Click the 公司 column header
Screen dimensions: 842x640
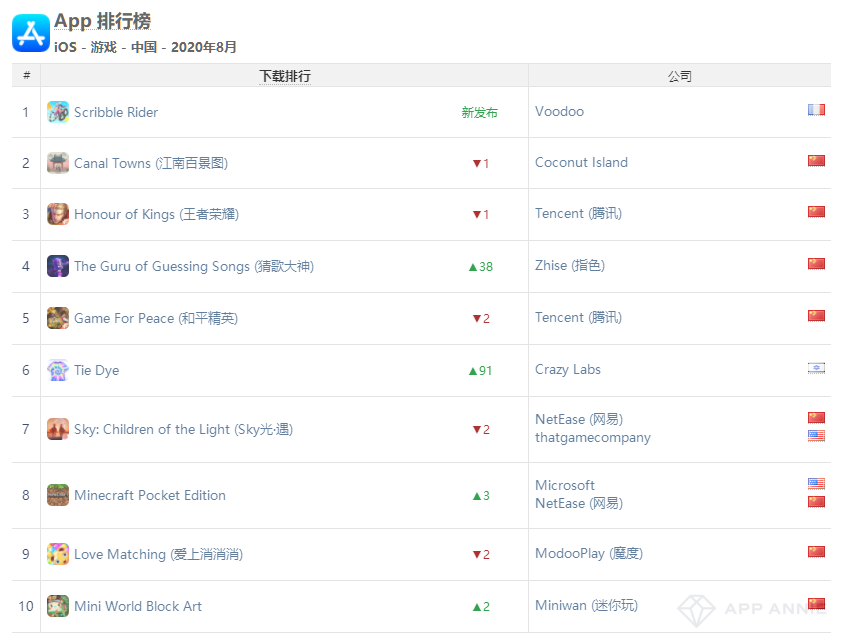point(679,76)
